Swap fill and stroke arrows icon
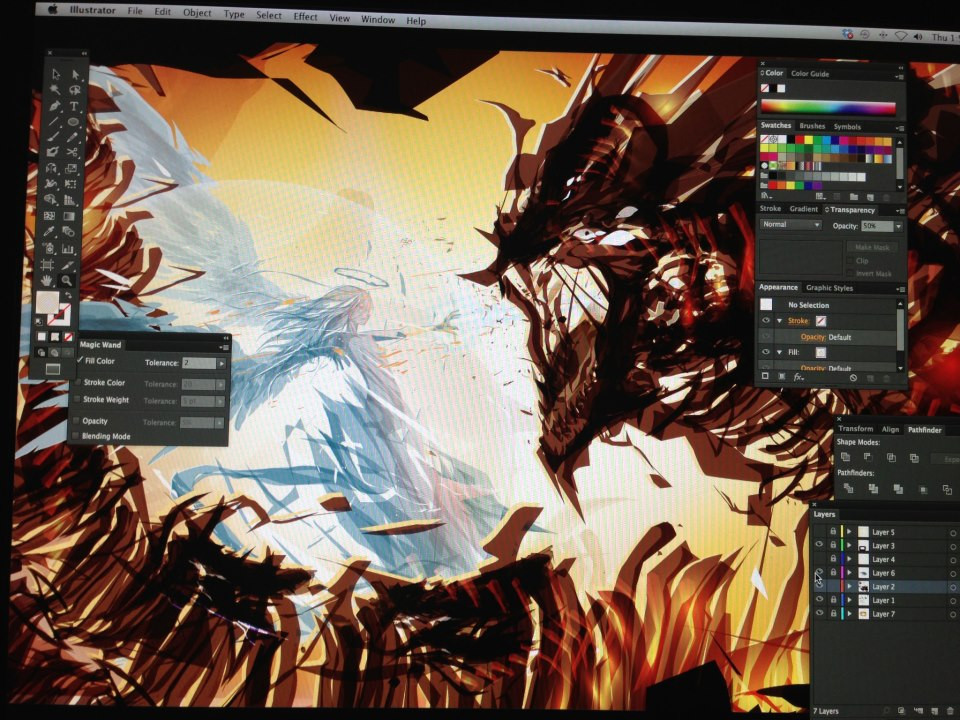Screen dimensions: 960x720 (x=69, y=296)
